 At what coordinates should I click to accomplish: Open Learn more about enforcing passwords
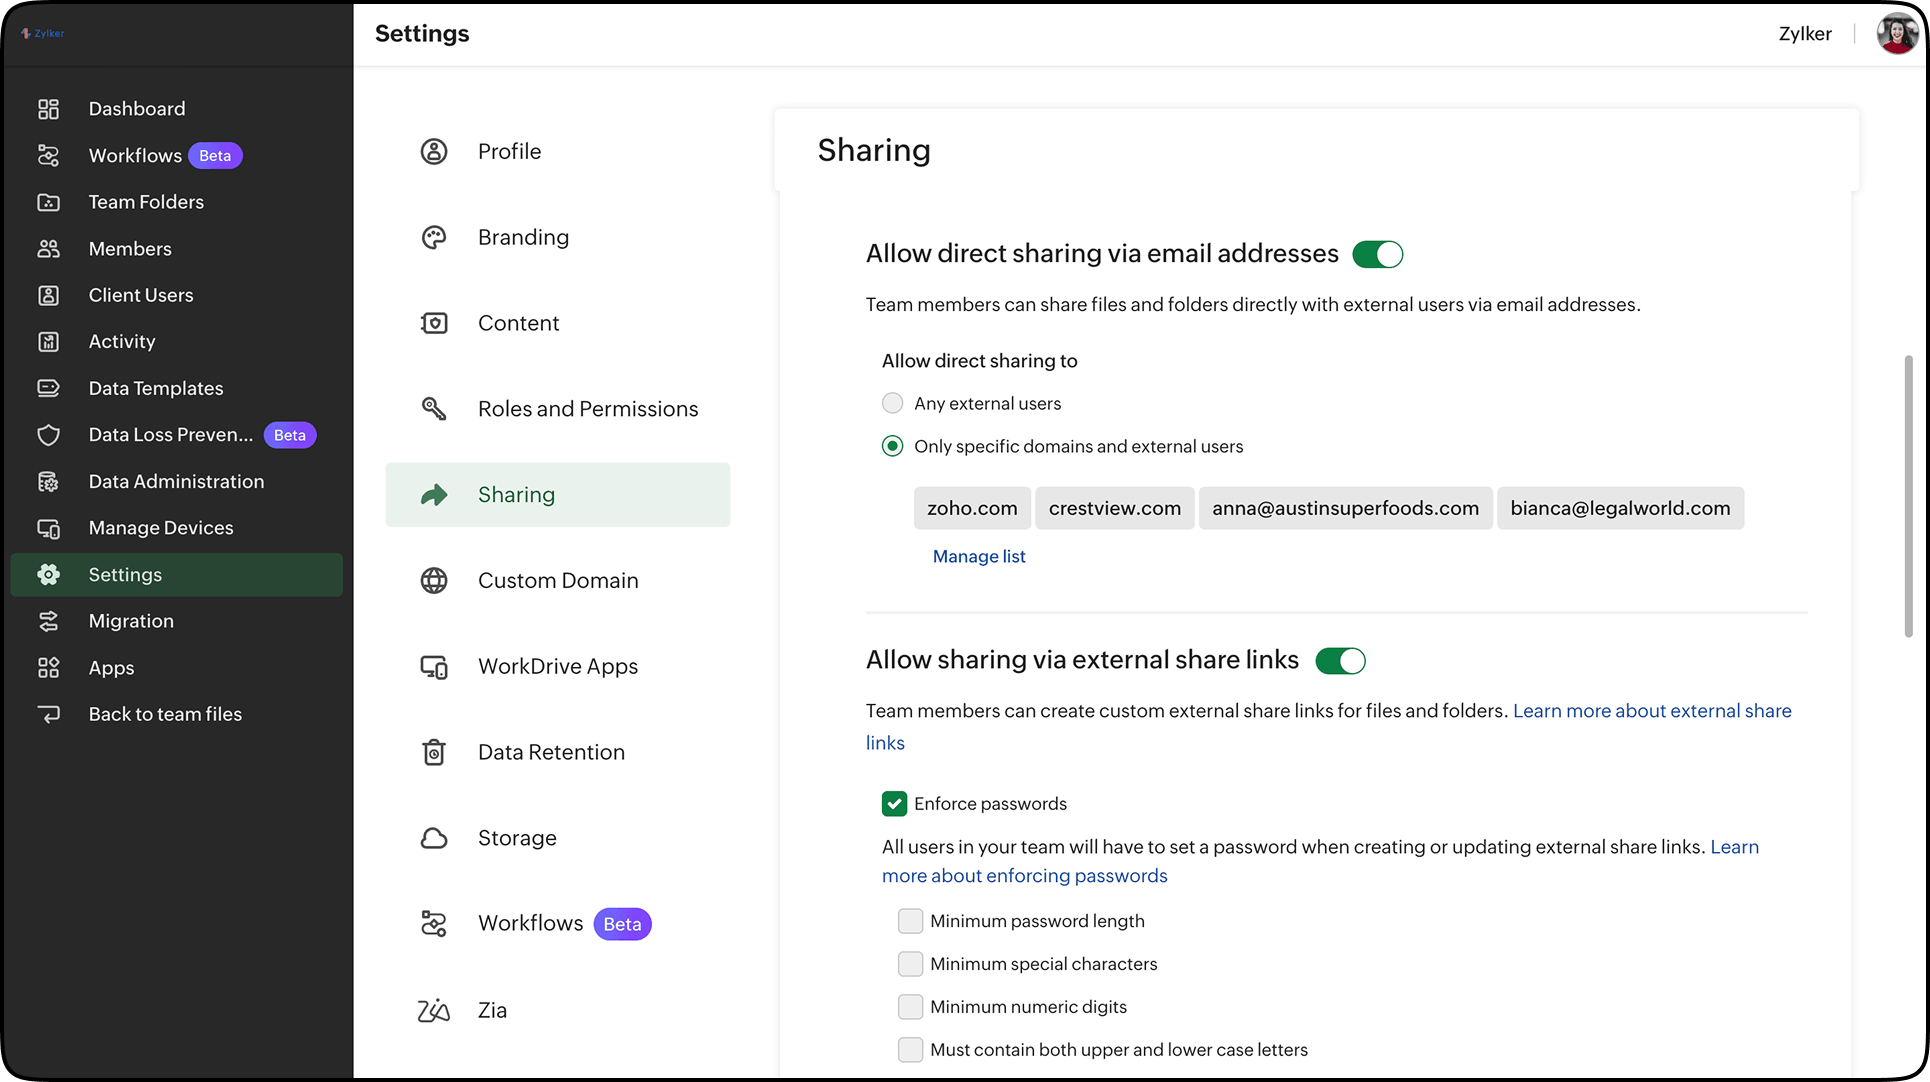1024,875
